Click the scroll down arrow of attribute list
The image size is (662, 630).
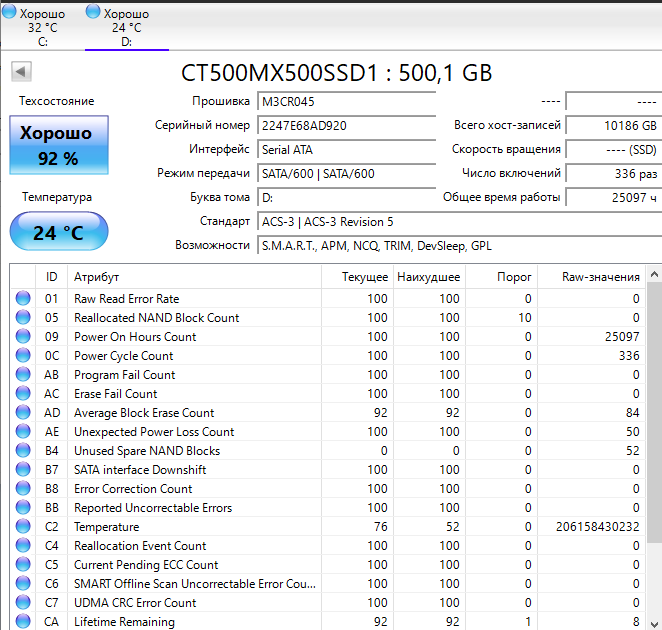[654, 624]
